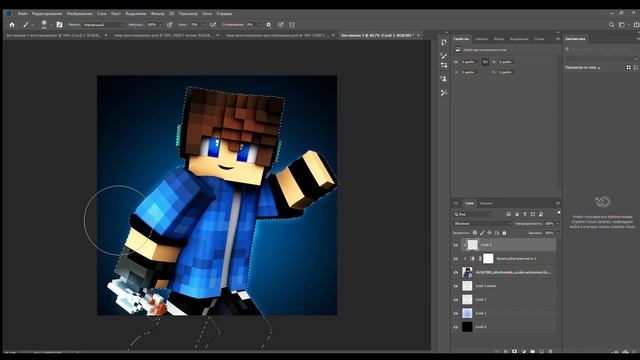Open the Изображение menu
The height and width of the screenshot is (360, 640).
coord(80,13)
